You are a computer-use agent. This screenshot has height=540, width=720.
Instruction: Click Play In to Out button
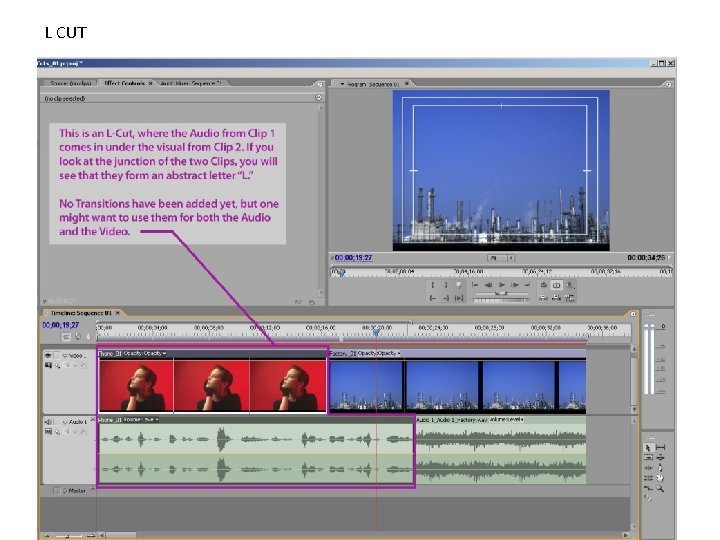point(458,298)
